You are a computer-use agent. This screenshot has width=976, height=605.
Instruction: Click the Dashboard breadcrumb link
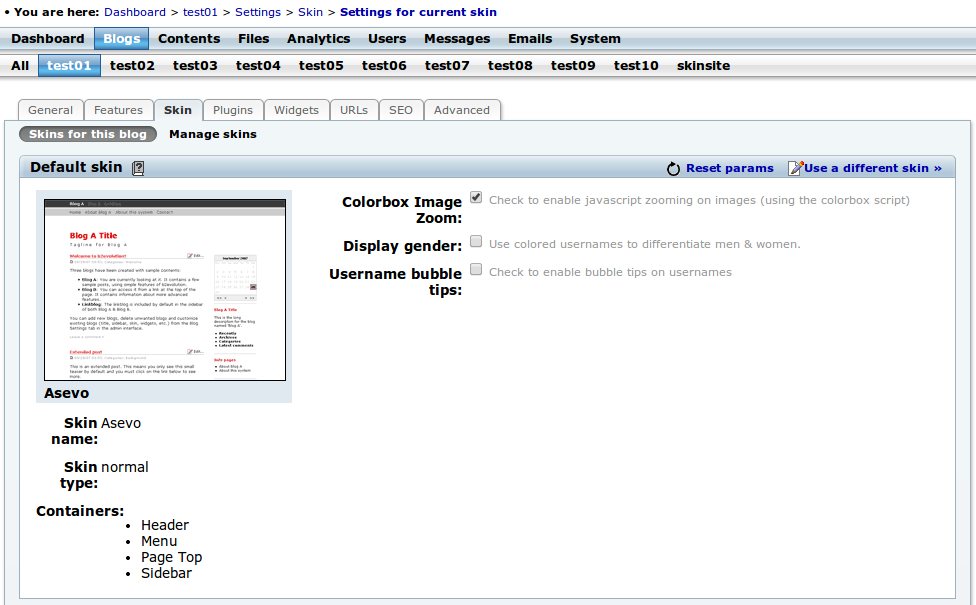click(x=135, y=12)
